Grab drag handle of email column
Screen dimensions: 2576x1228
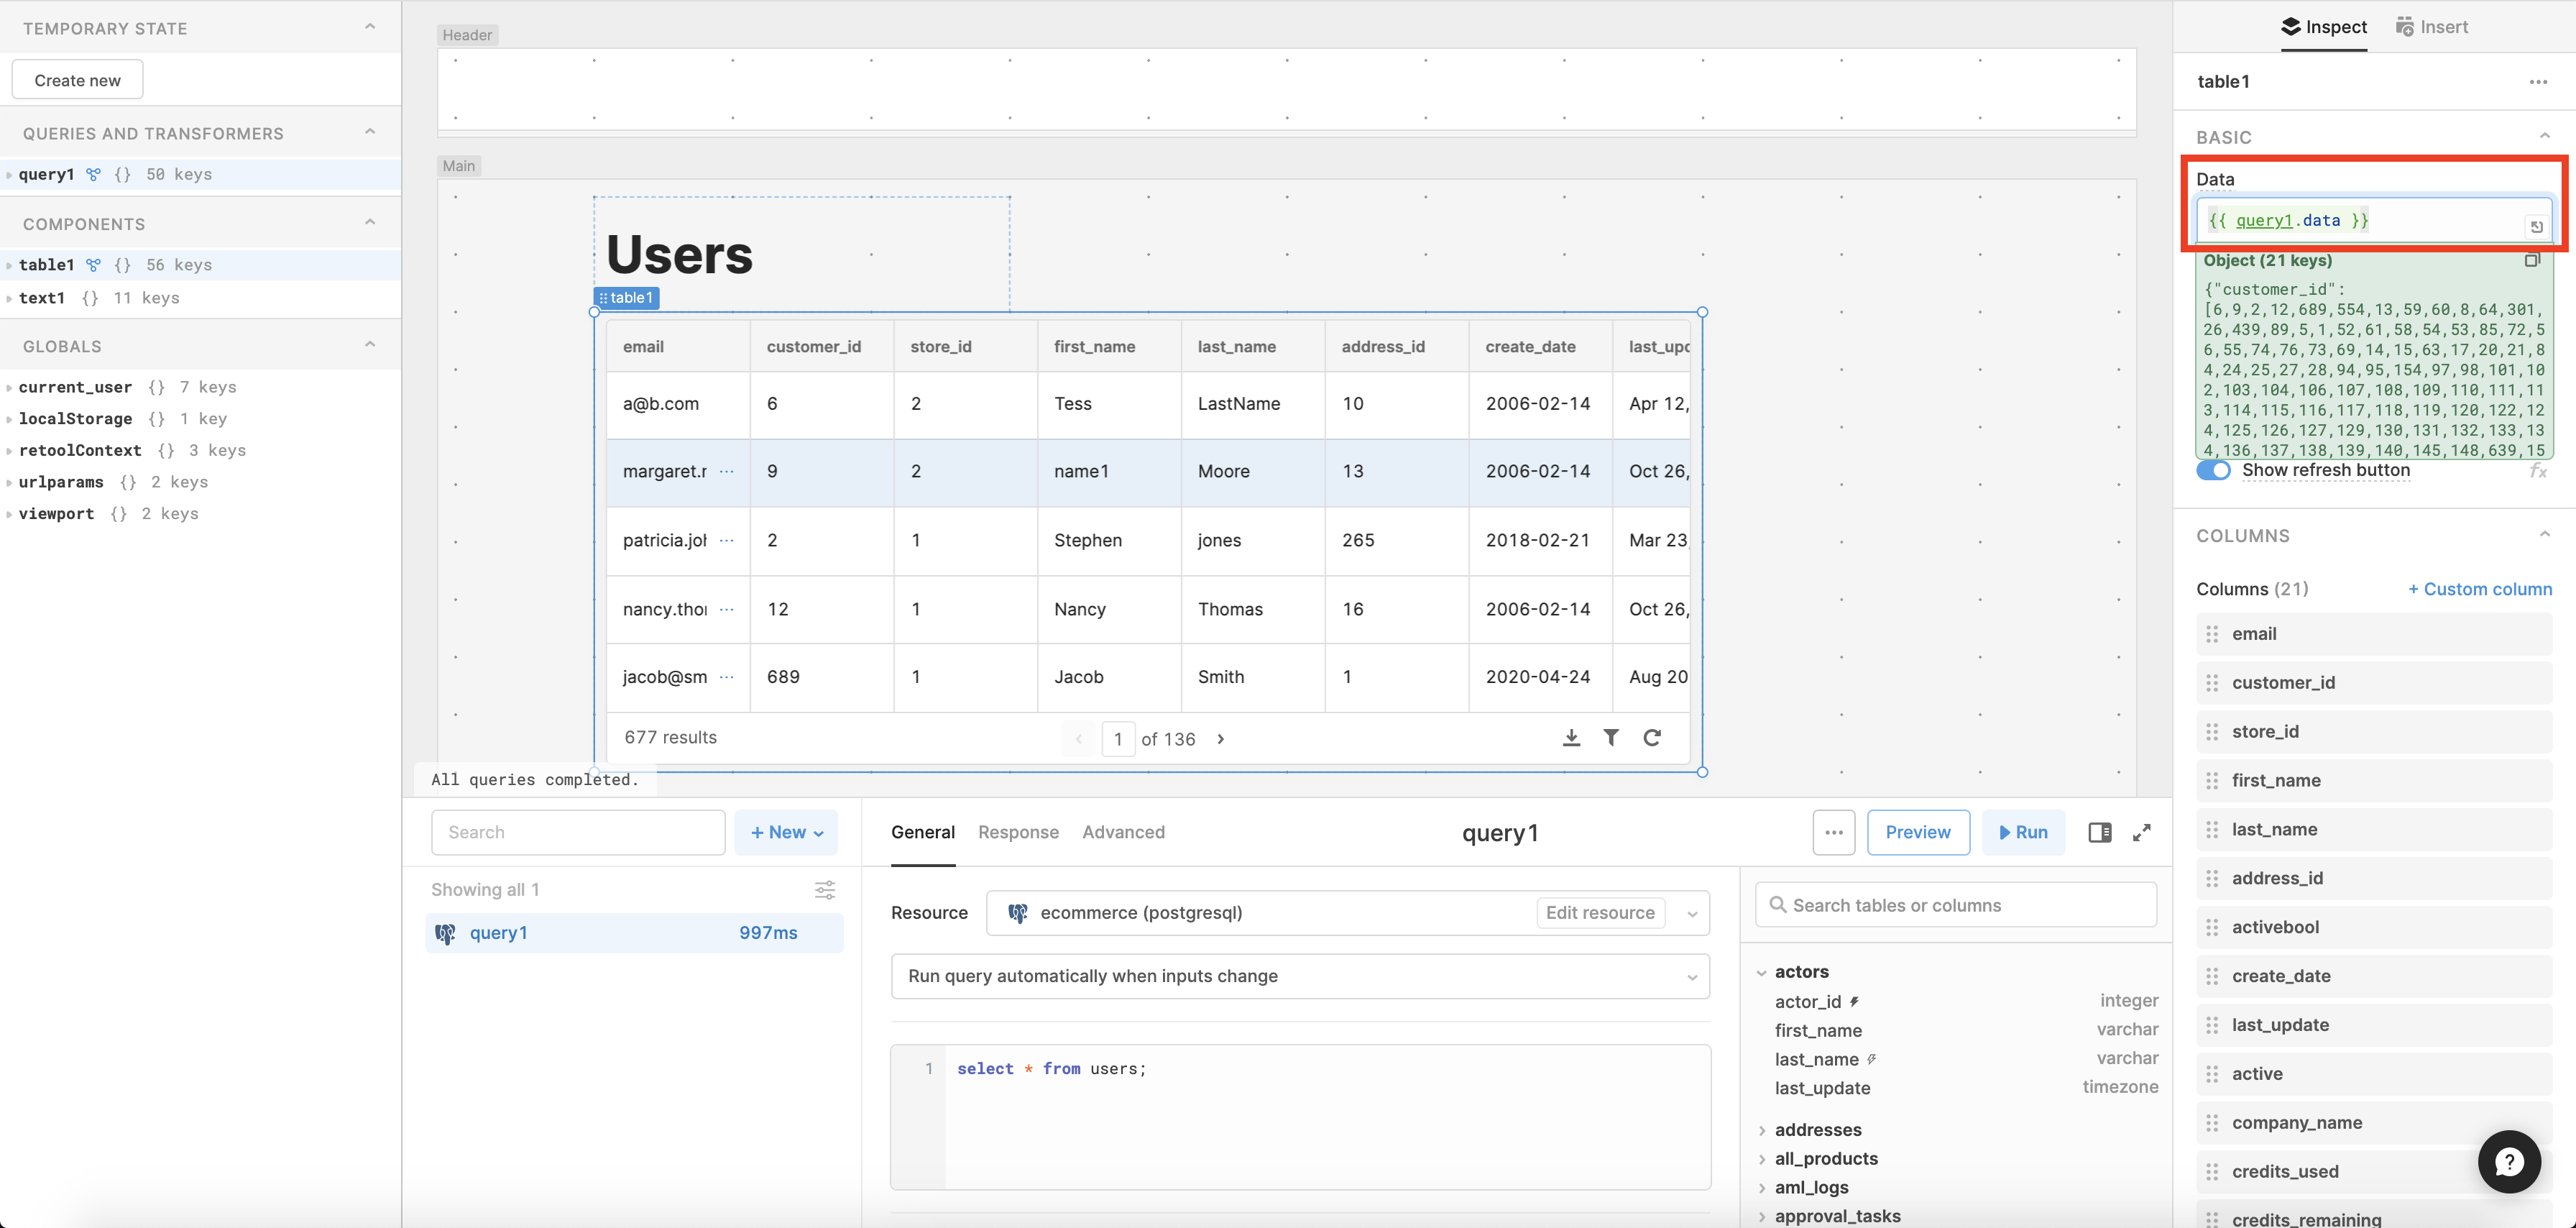[x=2212, y=634]
